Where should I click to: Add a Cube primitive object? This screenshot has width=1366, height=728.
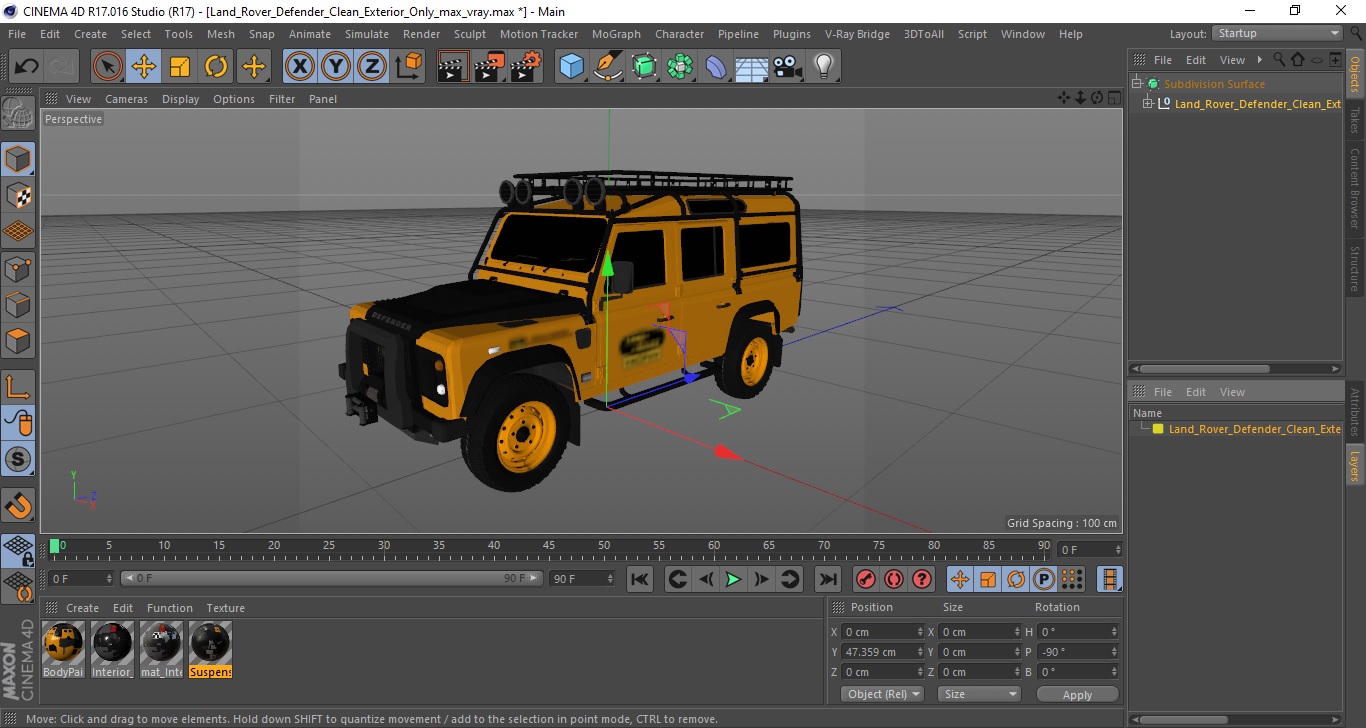click(x=572, y=67)
